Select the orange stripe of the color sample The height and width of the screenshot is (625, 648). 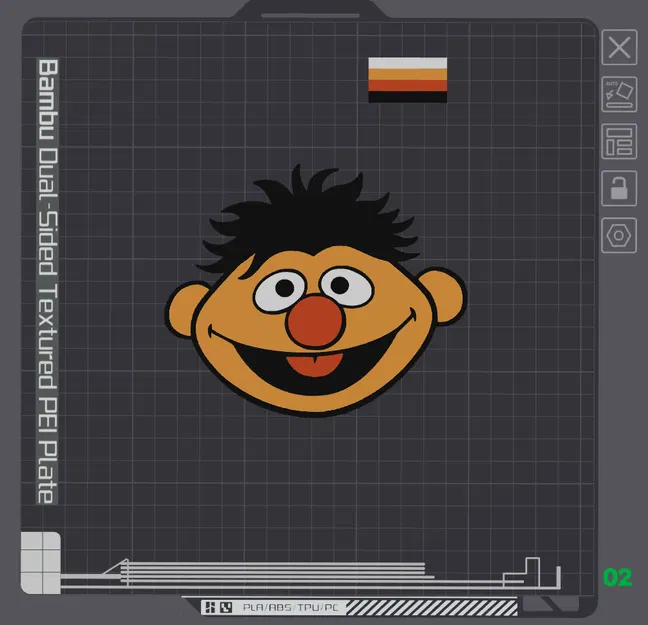(x=407, y=75)
